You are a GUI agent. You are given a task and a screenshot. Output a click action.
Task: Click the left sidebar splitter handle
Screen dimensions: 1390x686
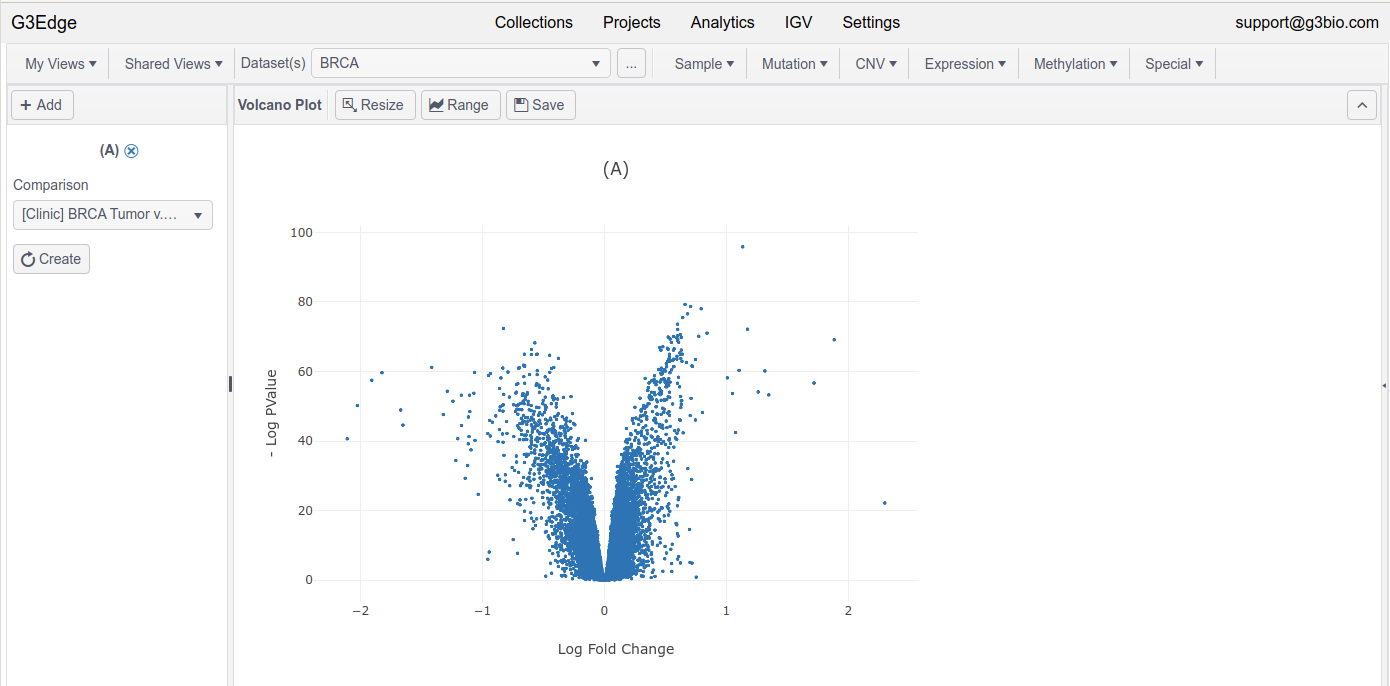[x=230, y=384]
